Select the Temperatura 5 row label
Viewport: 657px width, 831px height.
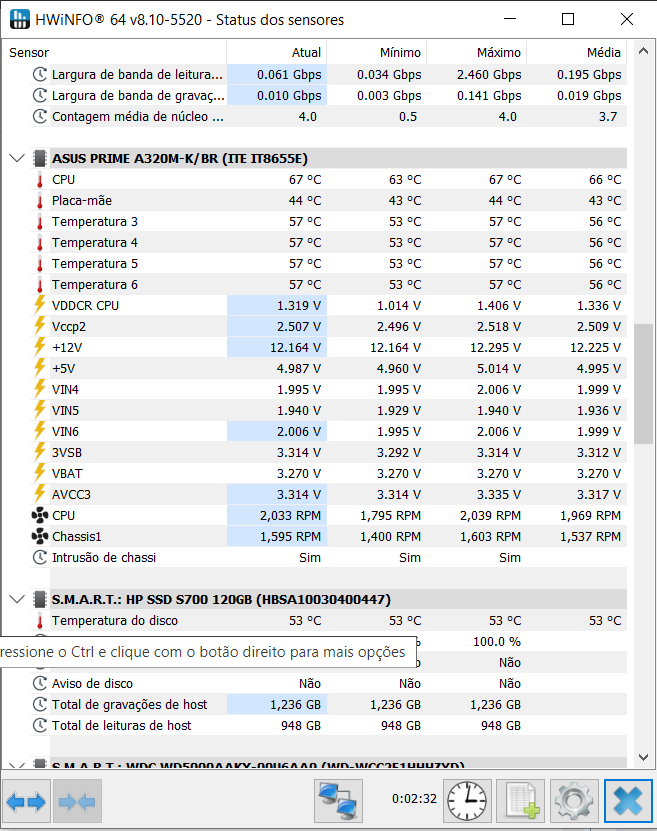coord(95,264)
